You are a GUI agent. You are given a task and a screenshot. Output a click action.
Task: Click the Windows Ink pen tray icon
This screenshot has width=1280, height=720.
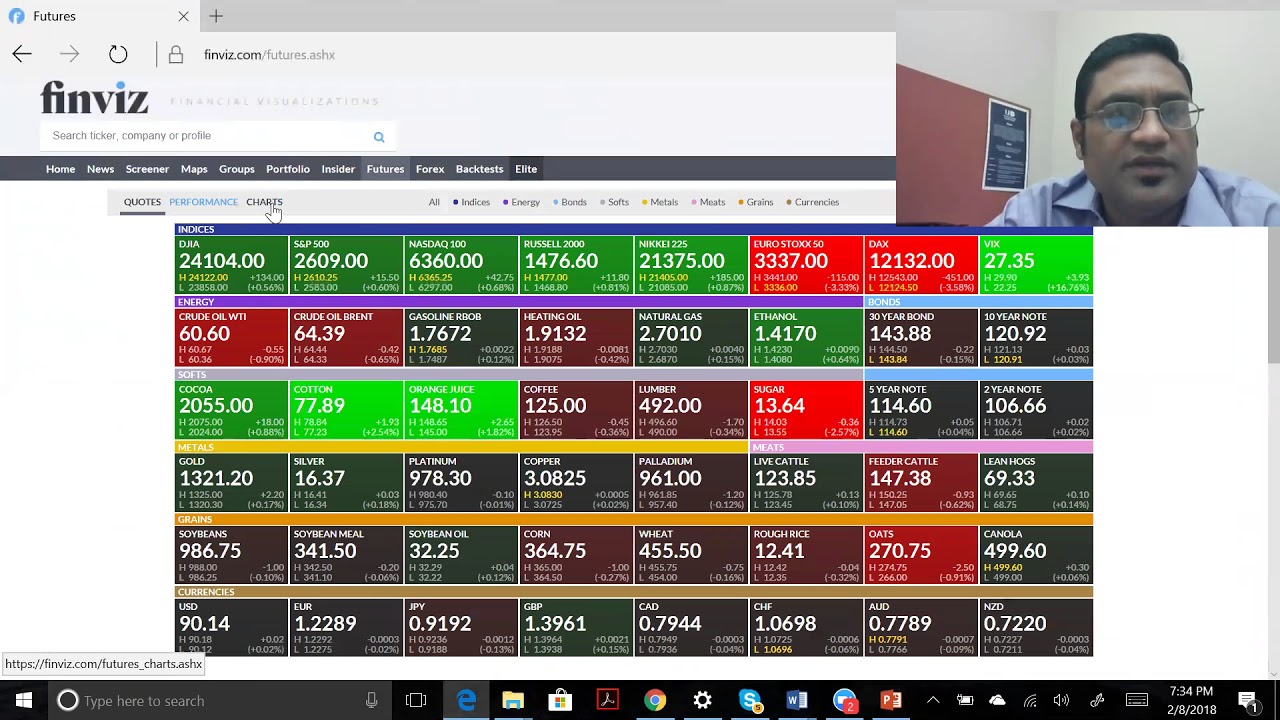coord(1097,700)
